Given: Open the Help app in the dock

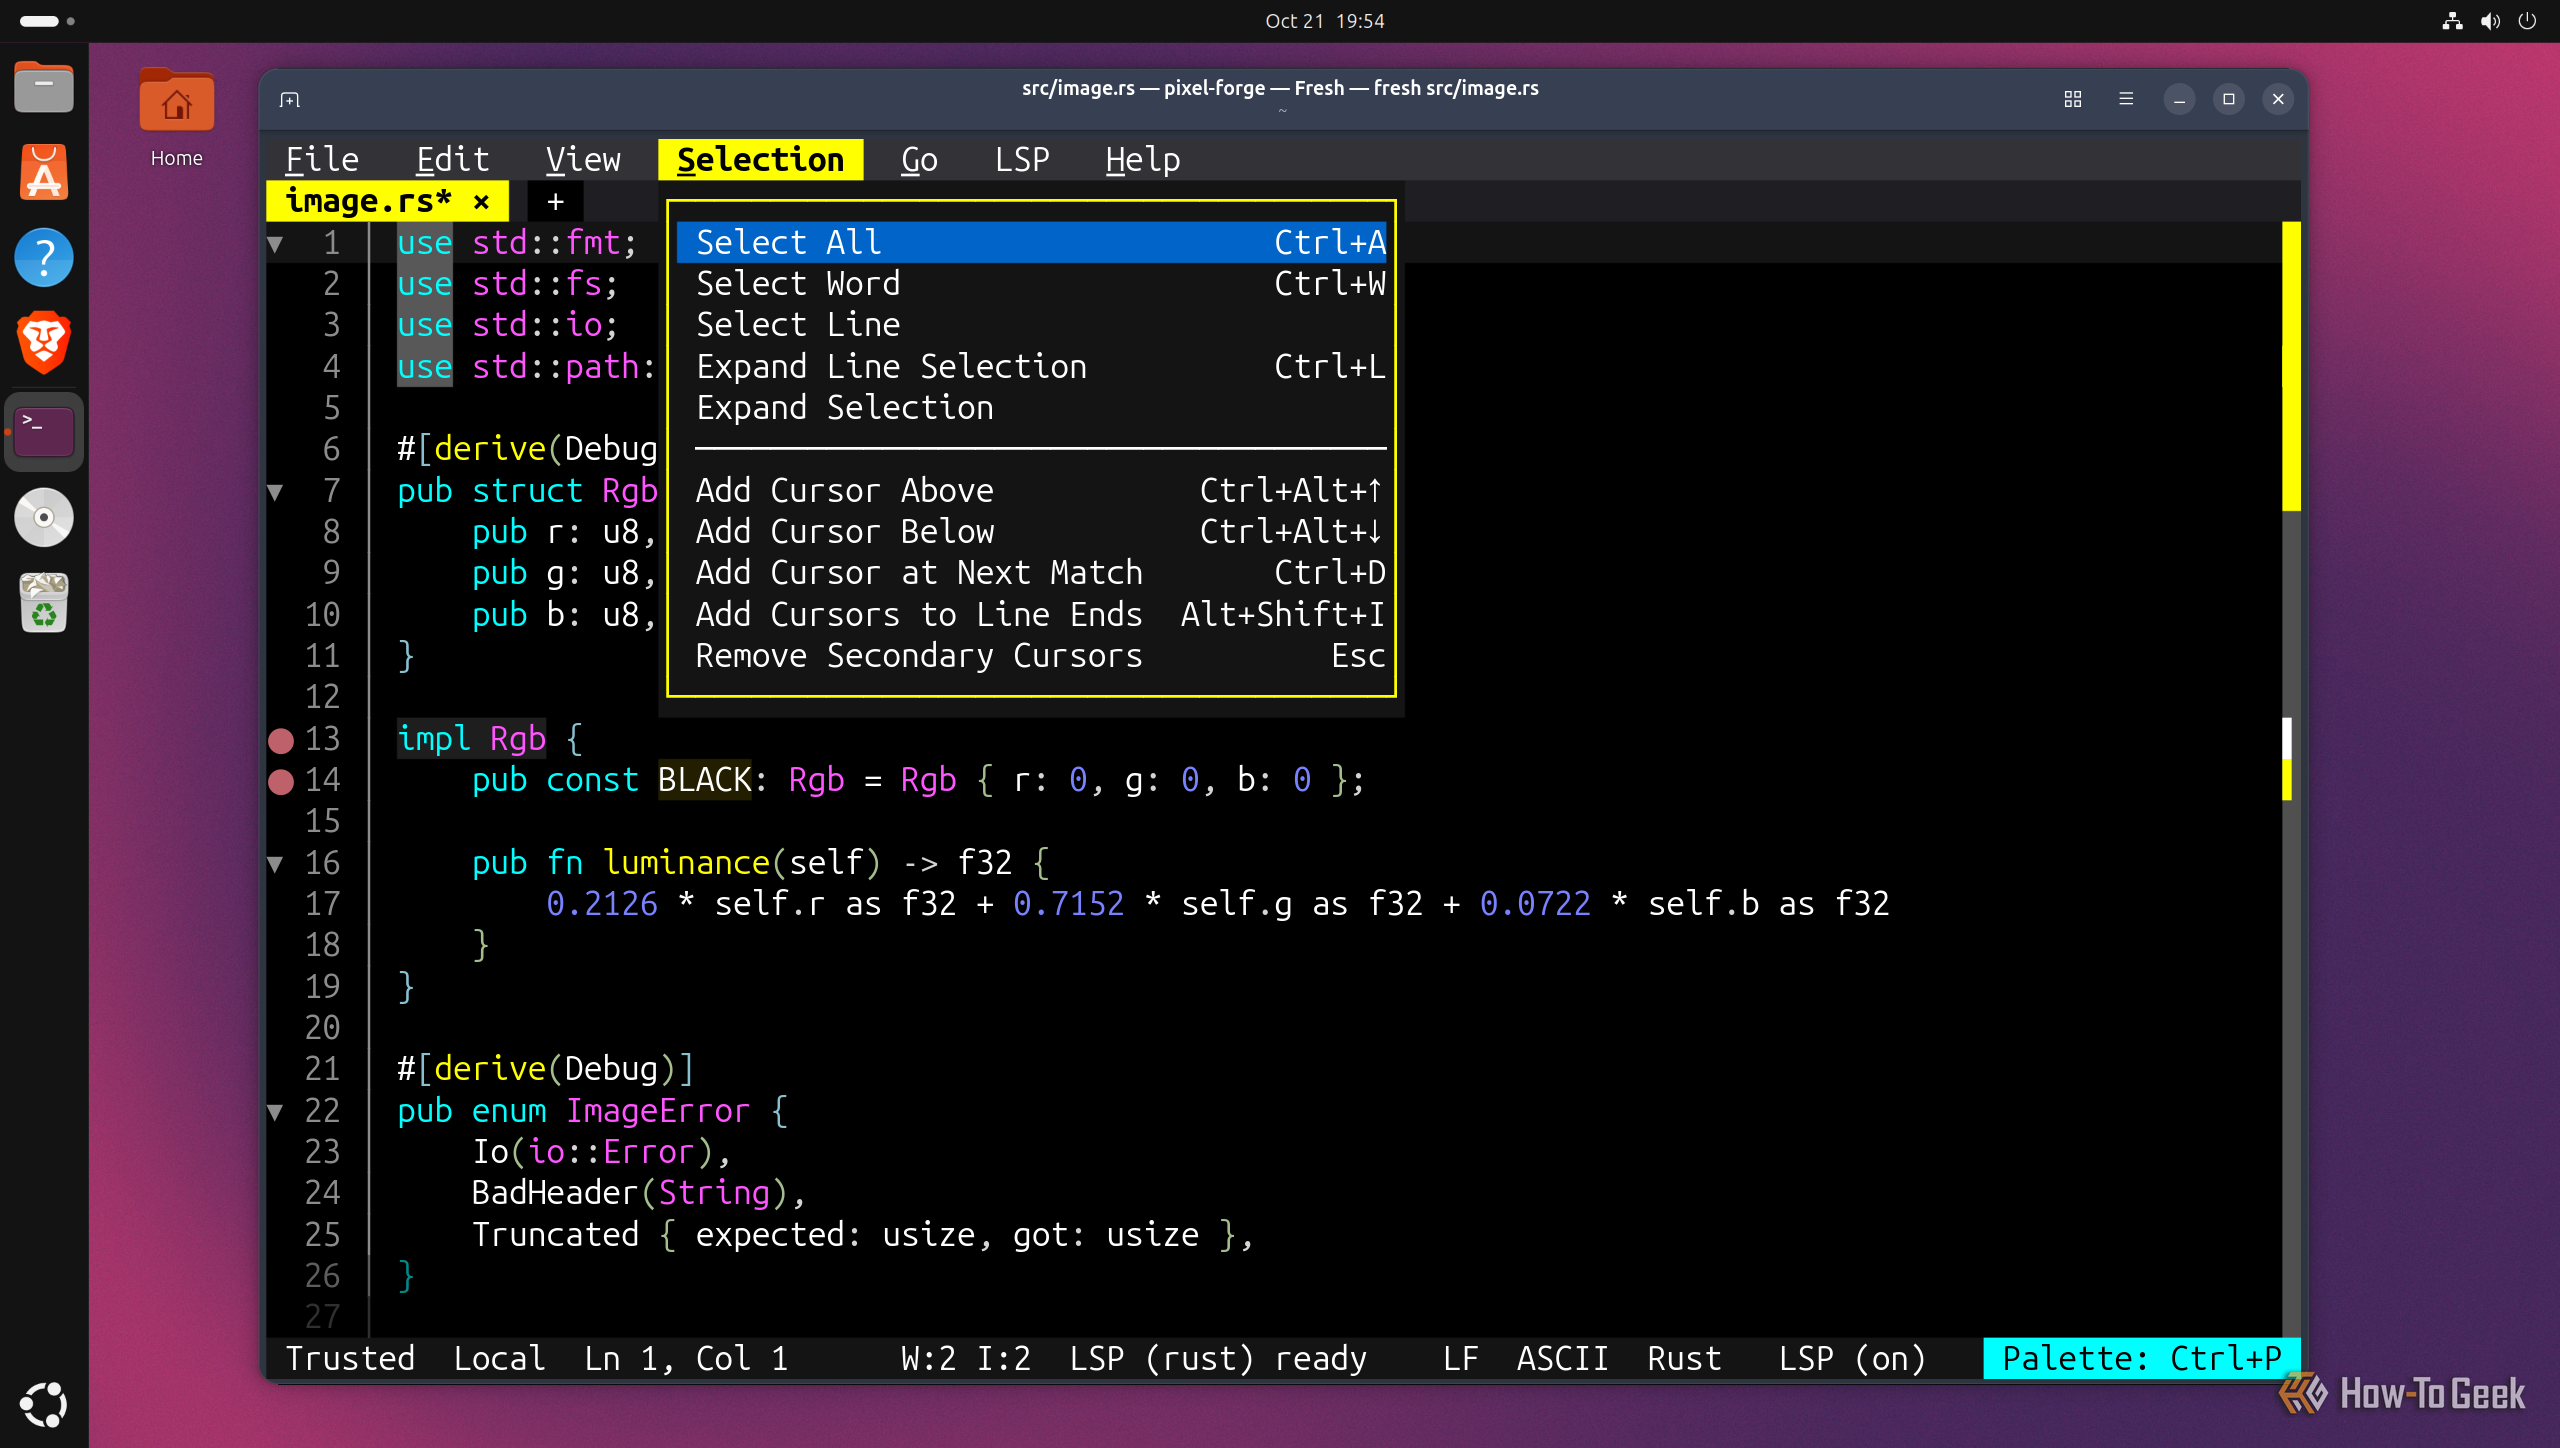Looking at the screenshot, I should [x=44, y=258].
